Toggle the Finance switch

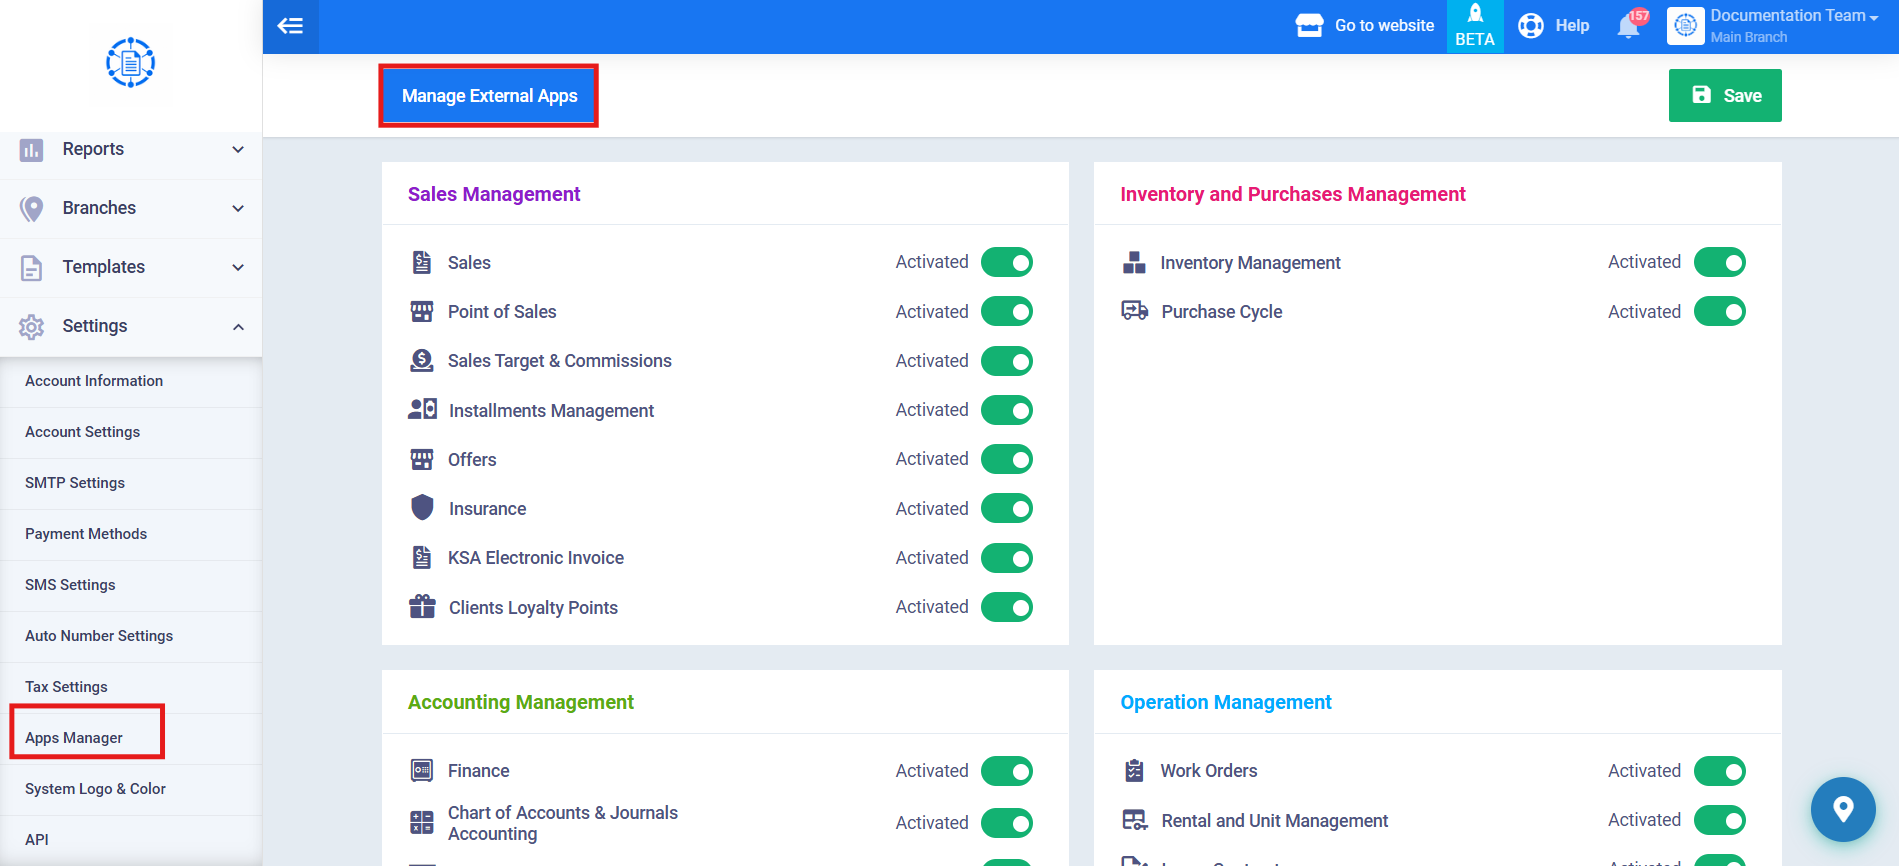pyautogui.click(x=1007, y=771)
